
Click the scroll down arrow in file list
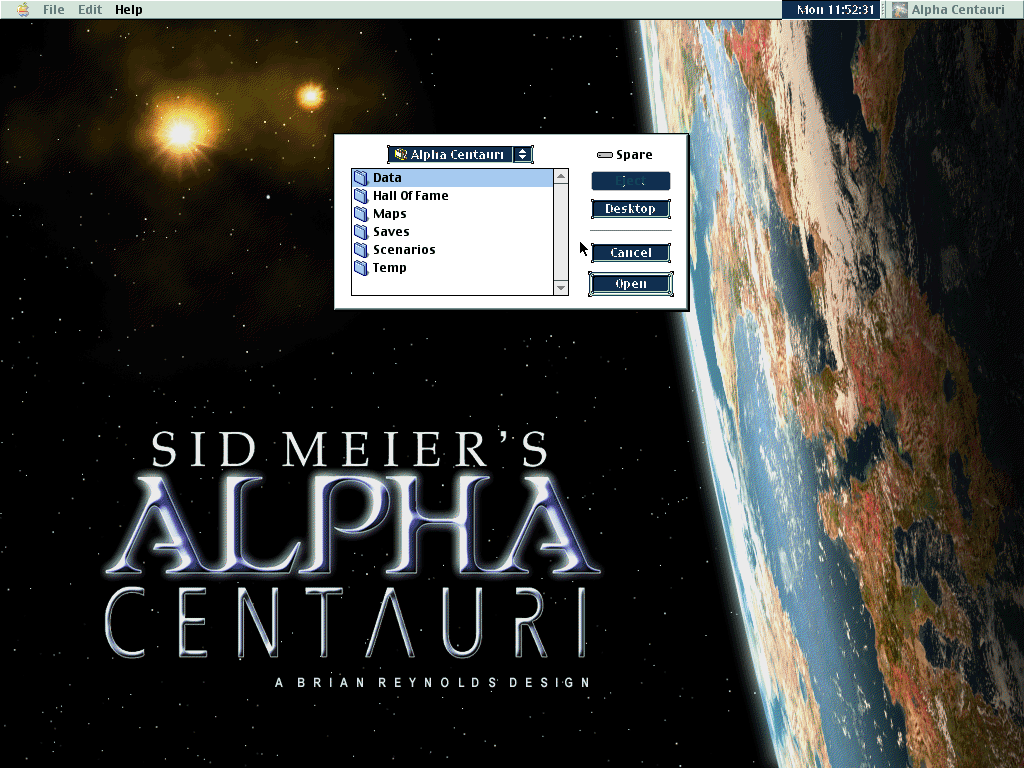pos(560,287)
